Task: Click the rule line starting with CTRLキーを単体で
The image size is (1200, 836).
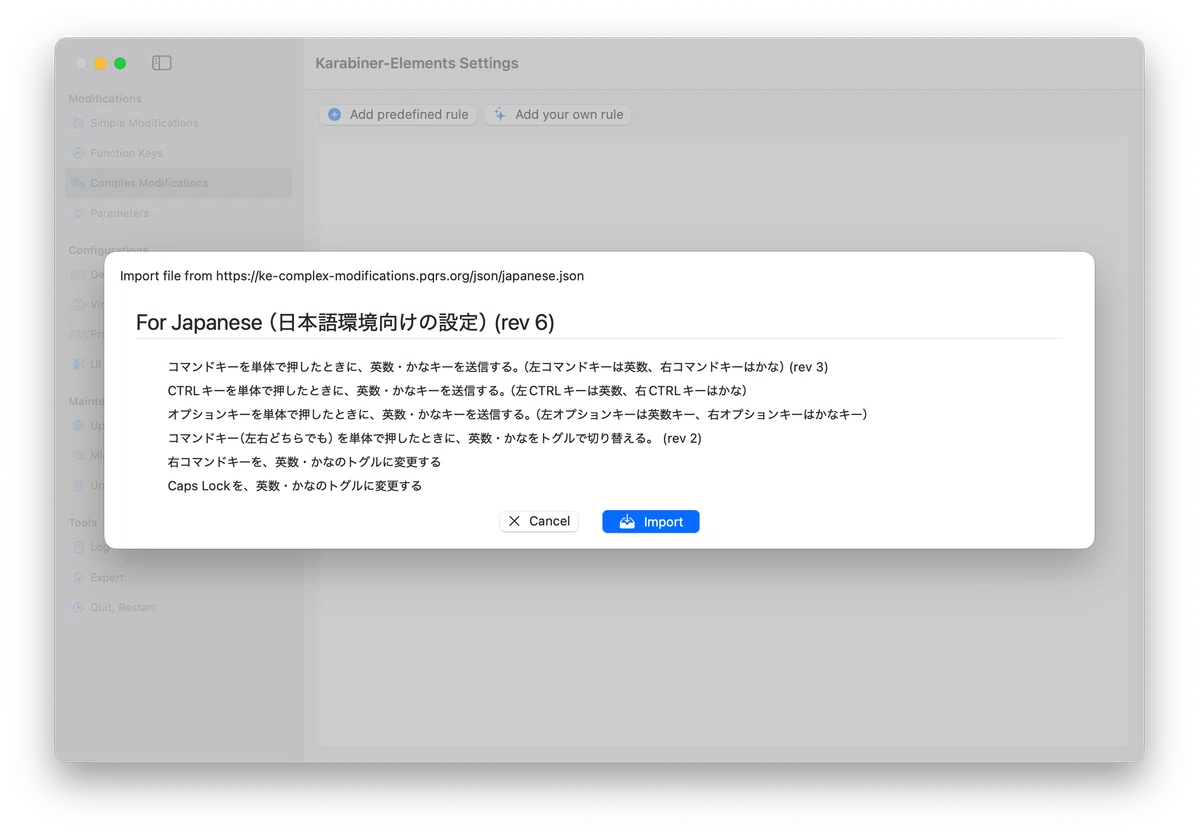Action: [x=458, y=390]
